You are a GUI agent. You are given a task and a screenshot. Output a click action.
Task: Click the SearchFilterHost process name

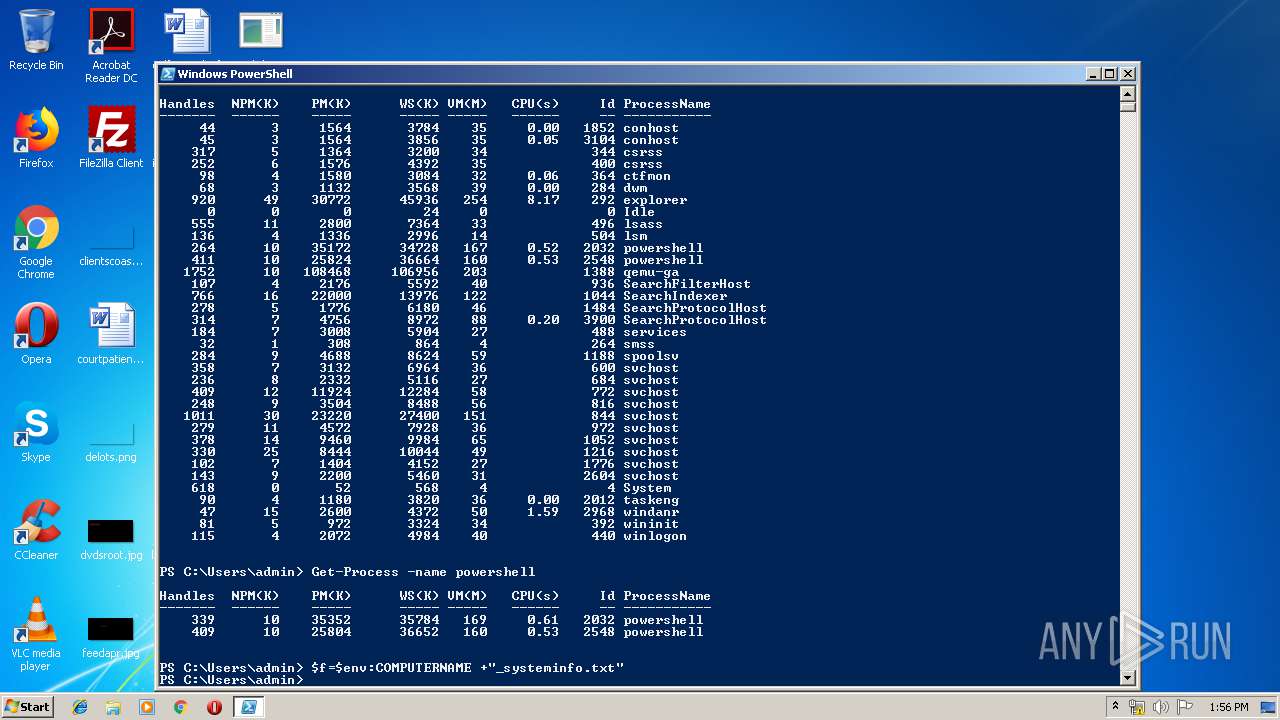(687, 284)
